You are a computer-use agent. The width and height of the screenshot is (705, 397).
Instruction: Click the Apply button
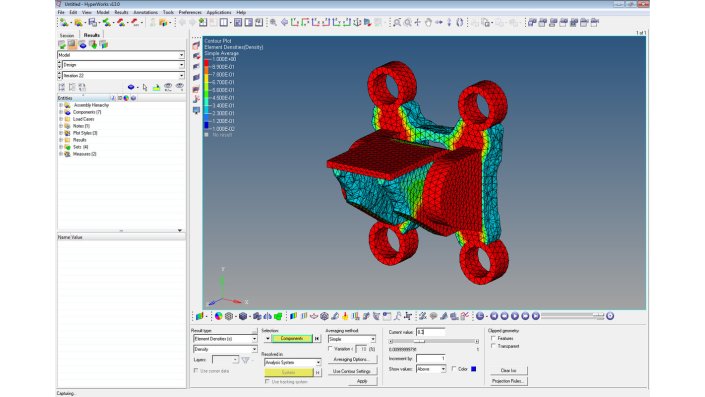coord(362,381)
